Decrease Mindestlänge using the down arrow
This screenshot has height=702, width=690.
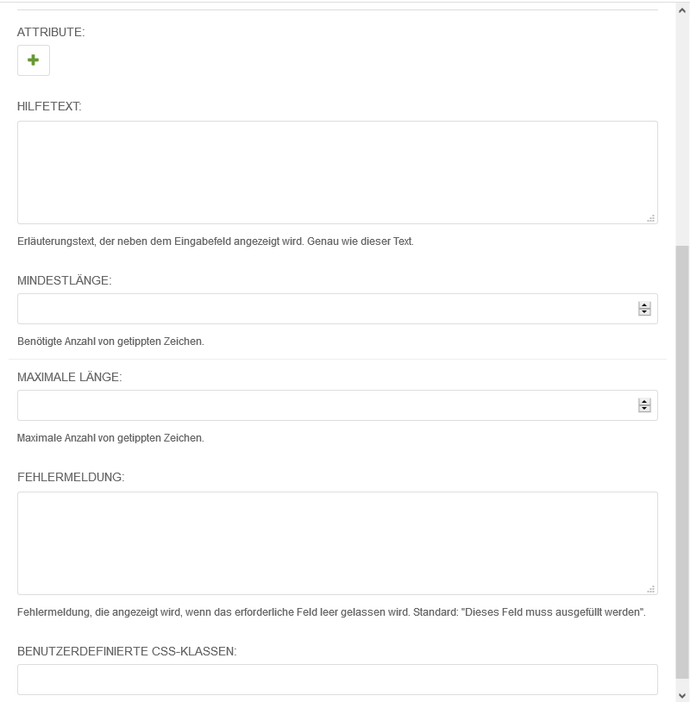coord(644,313)
